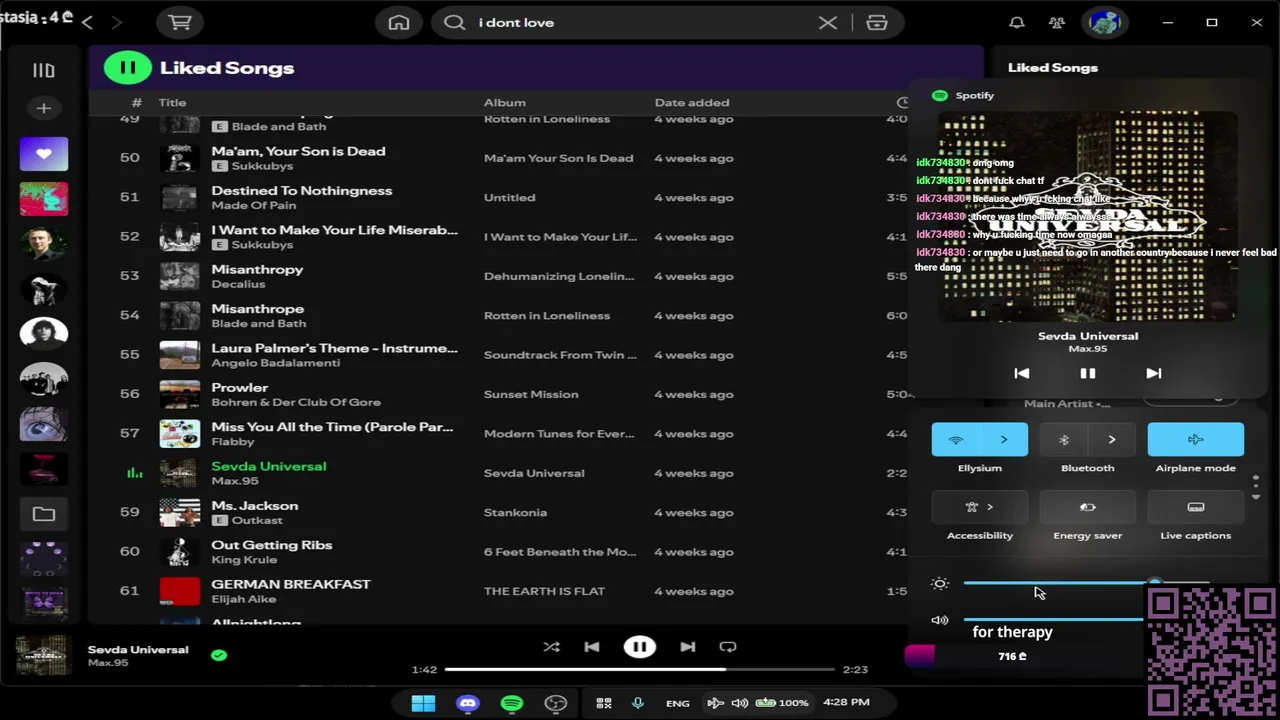Open the user profile avatar menu
1280x720 pixels.
click(x=1104, y=22)
